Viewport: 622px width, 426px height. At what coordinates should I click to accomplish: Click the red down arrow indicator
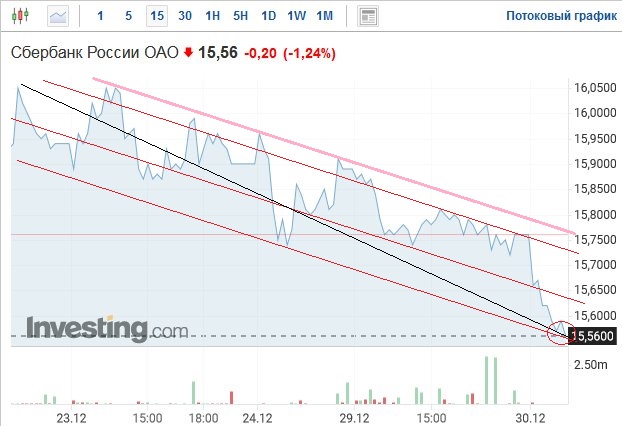coord(188,52)
